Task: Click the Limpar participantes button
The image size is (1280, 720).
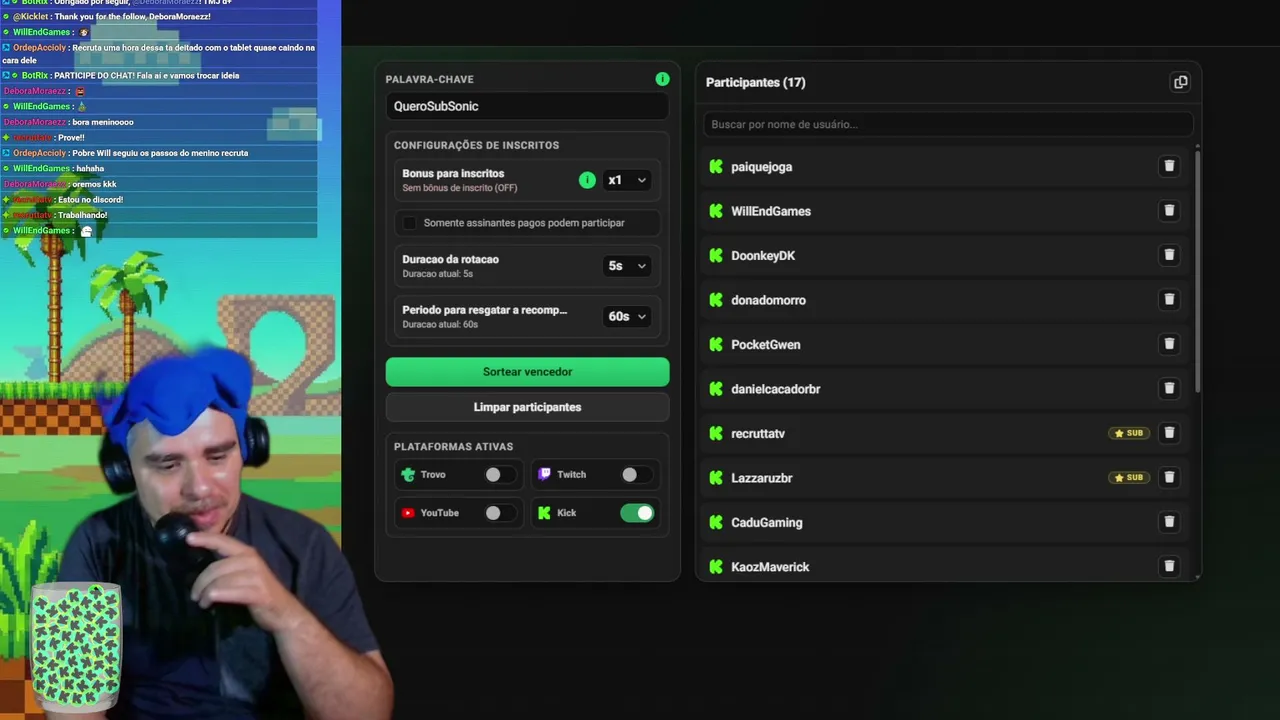Action: pos(527,407)
